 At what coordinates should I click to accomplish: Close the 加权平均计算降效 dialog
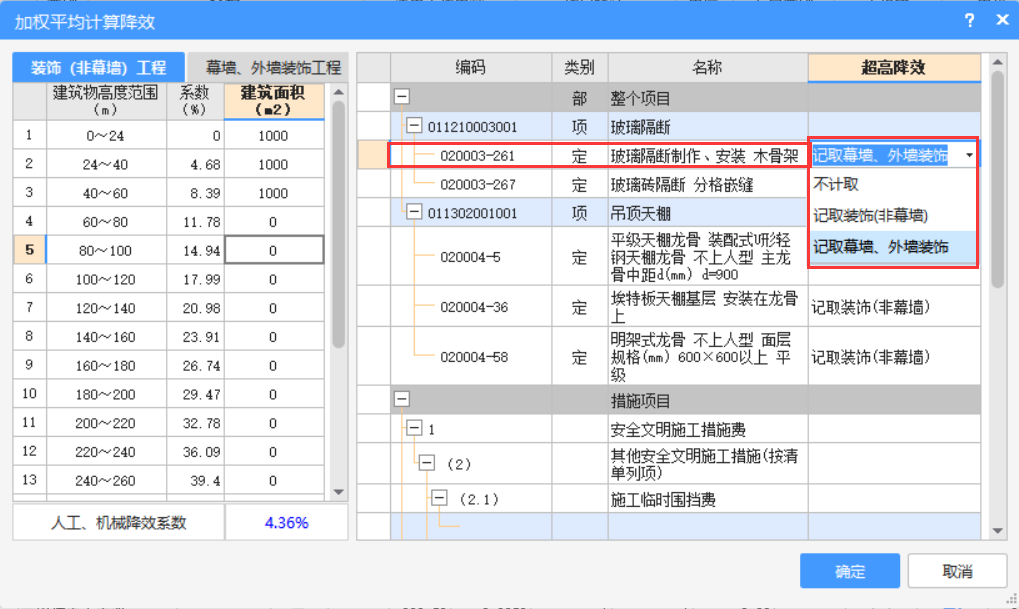(1001, 21)
